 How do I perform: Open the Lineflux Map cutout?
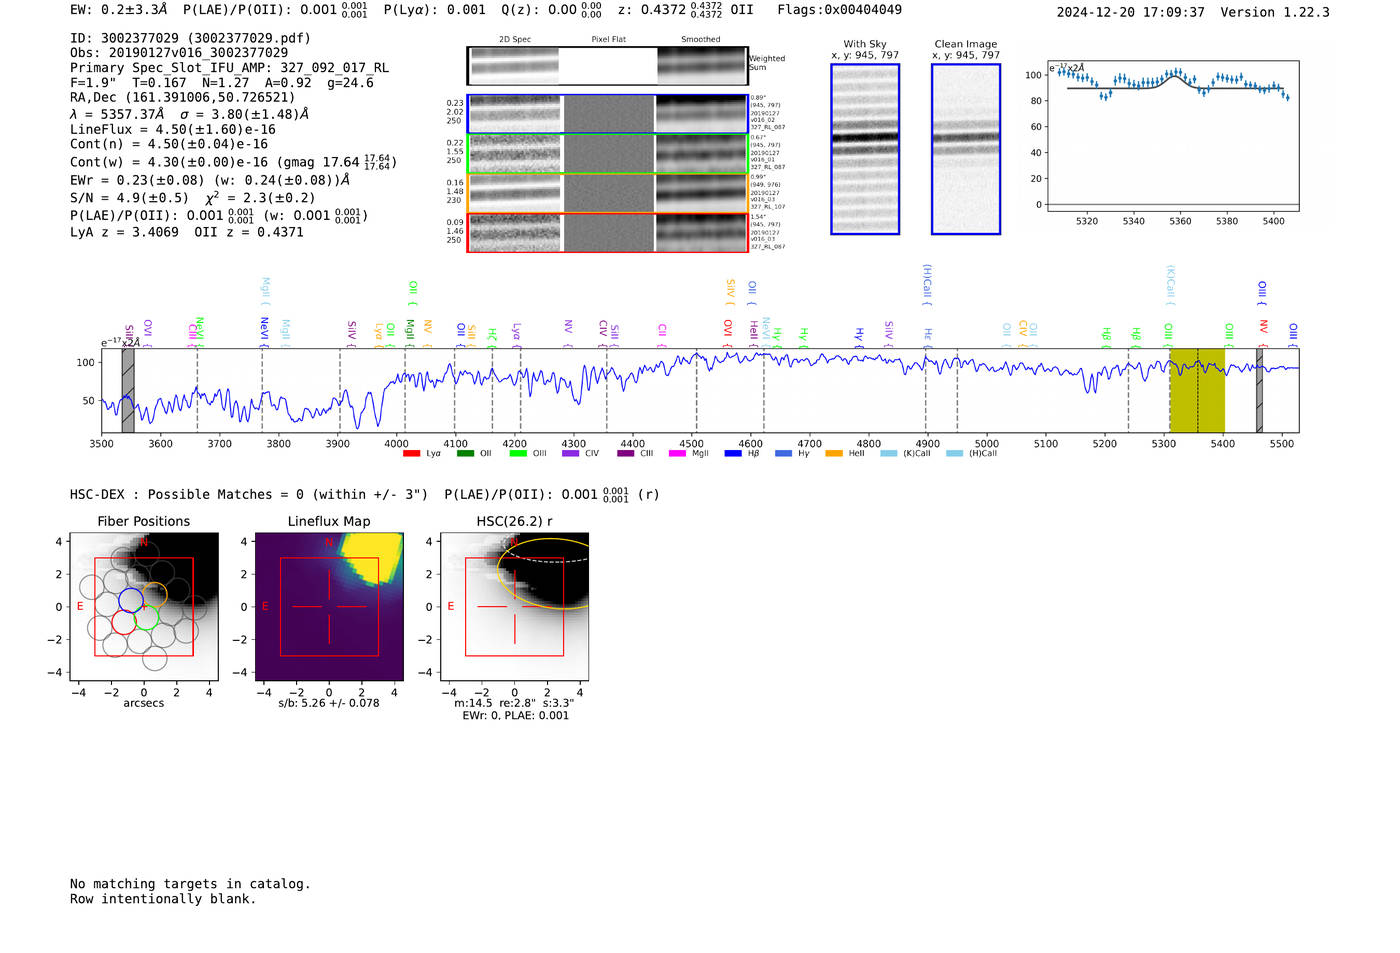(329, 607)
